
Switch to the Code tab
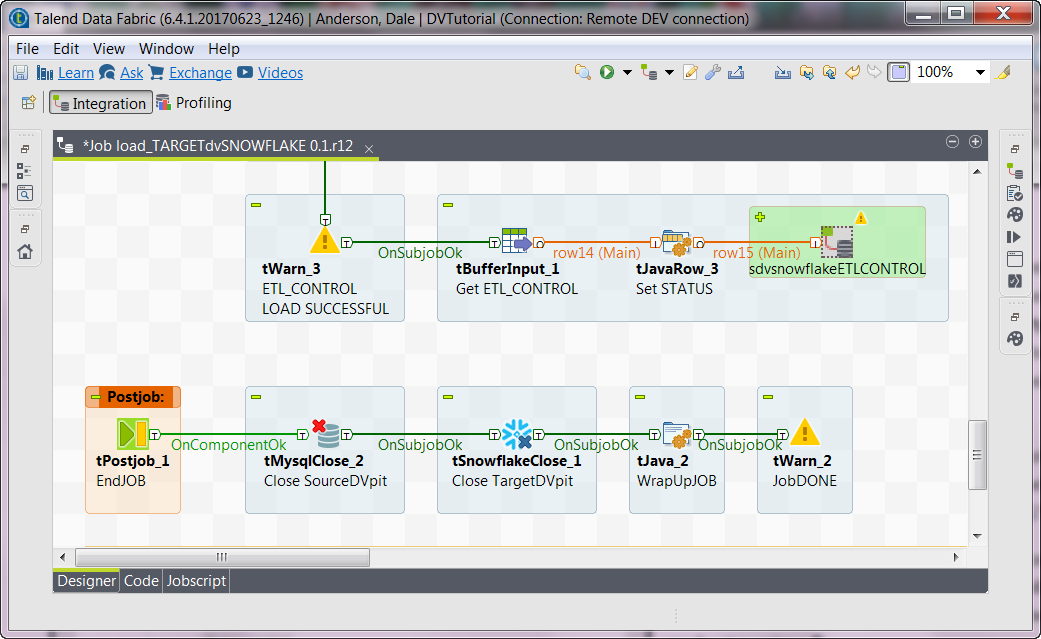click(x=141, y=580)
